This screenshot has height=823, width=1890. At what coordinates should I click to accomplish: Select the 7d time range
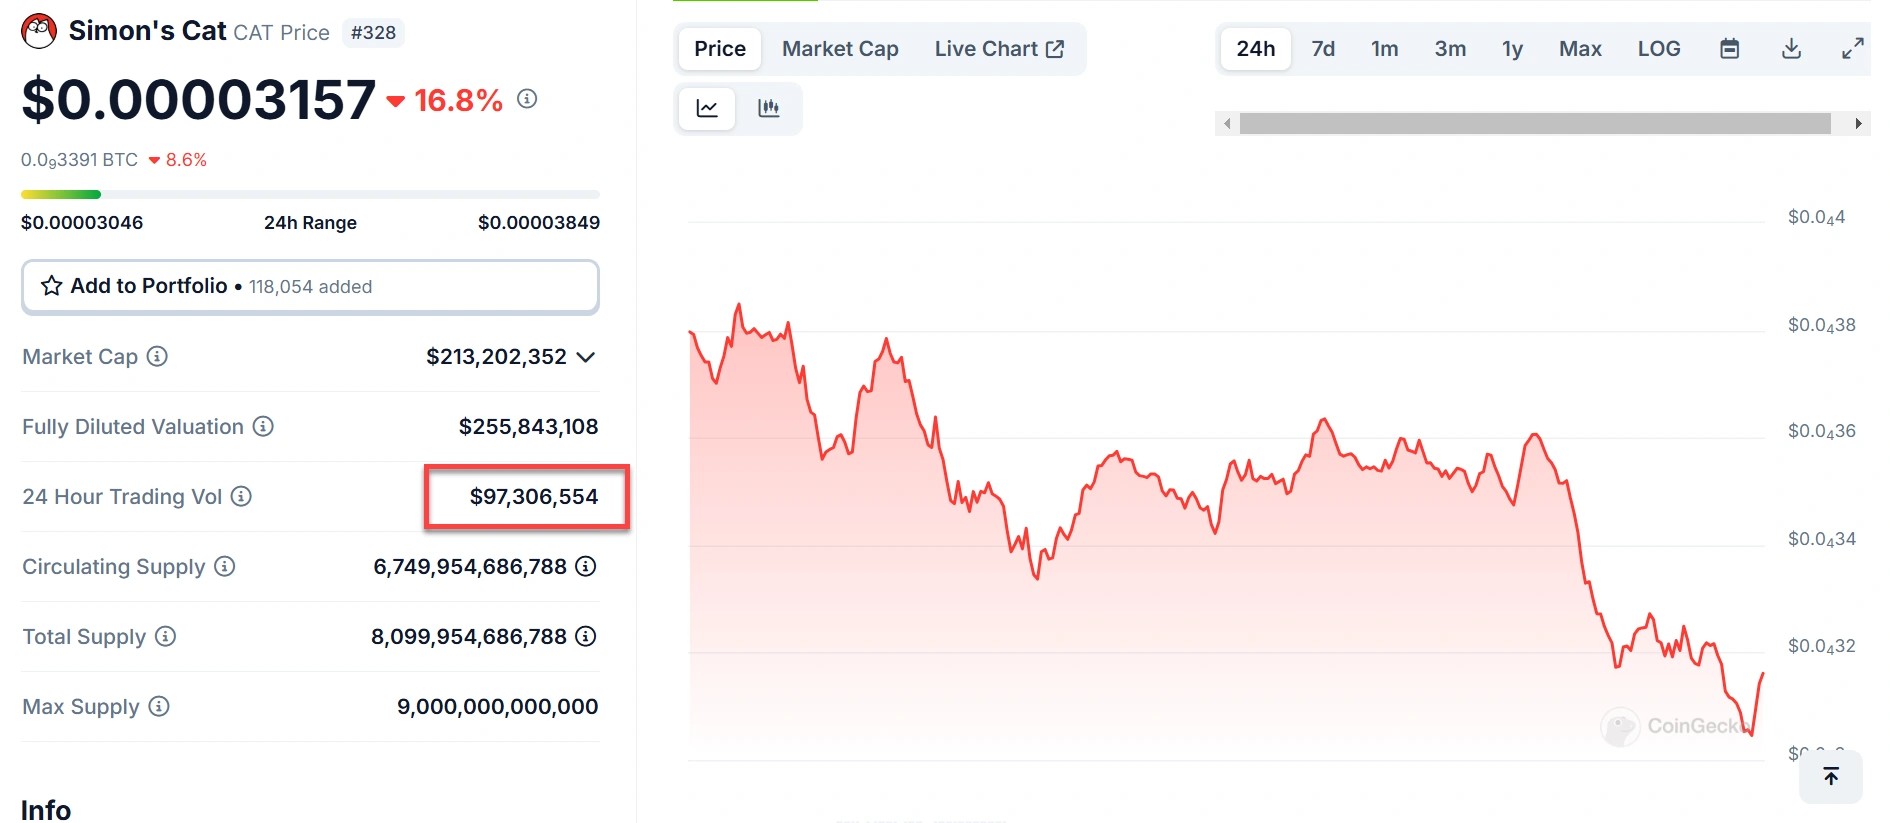click(1323, 49)
